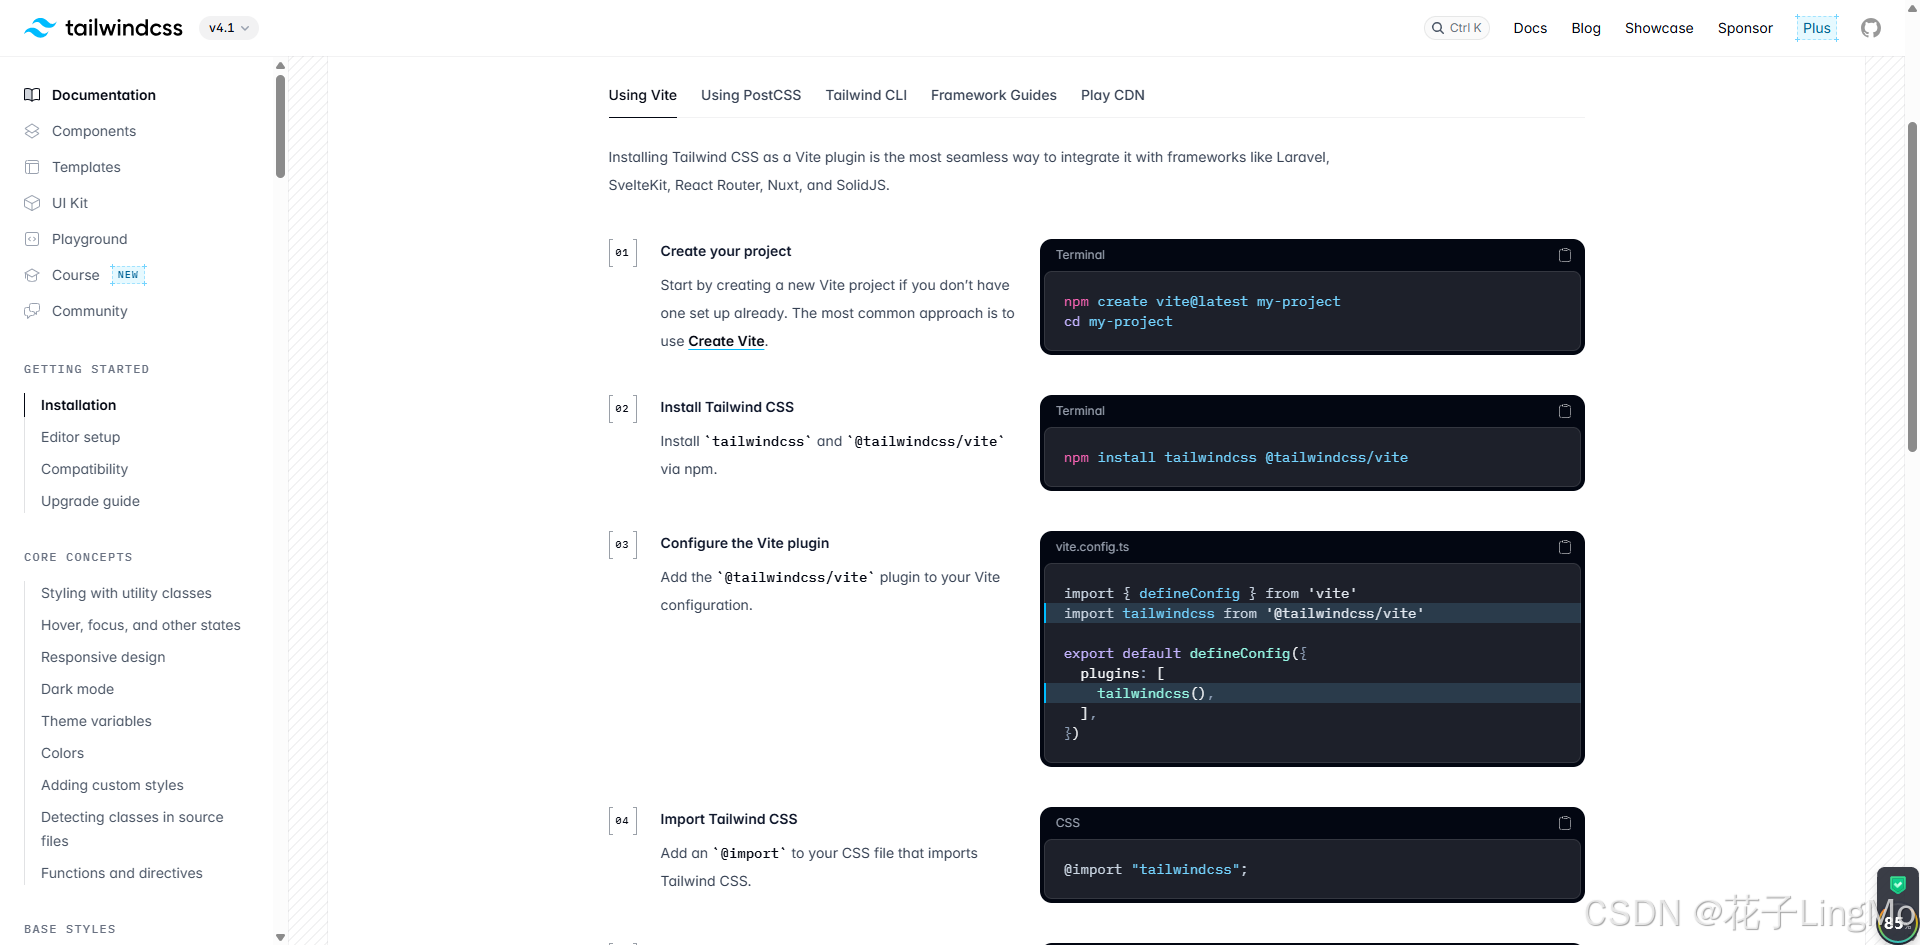Screen dimensions: 1920x945
Task: Follow the Create Vite link
Action: [x=726, y=341]
